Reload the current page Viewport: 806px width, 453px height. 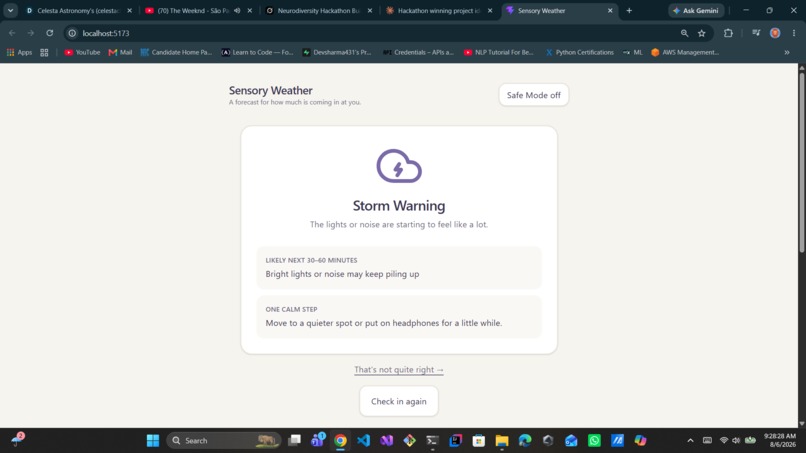50,33
